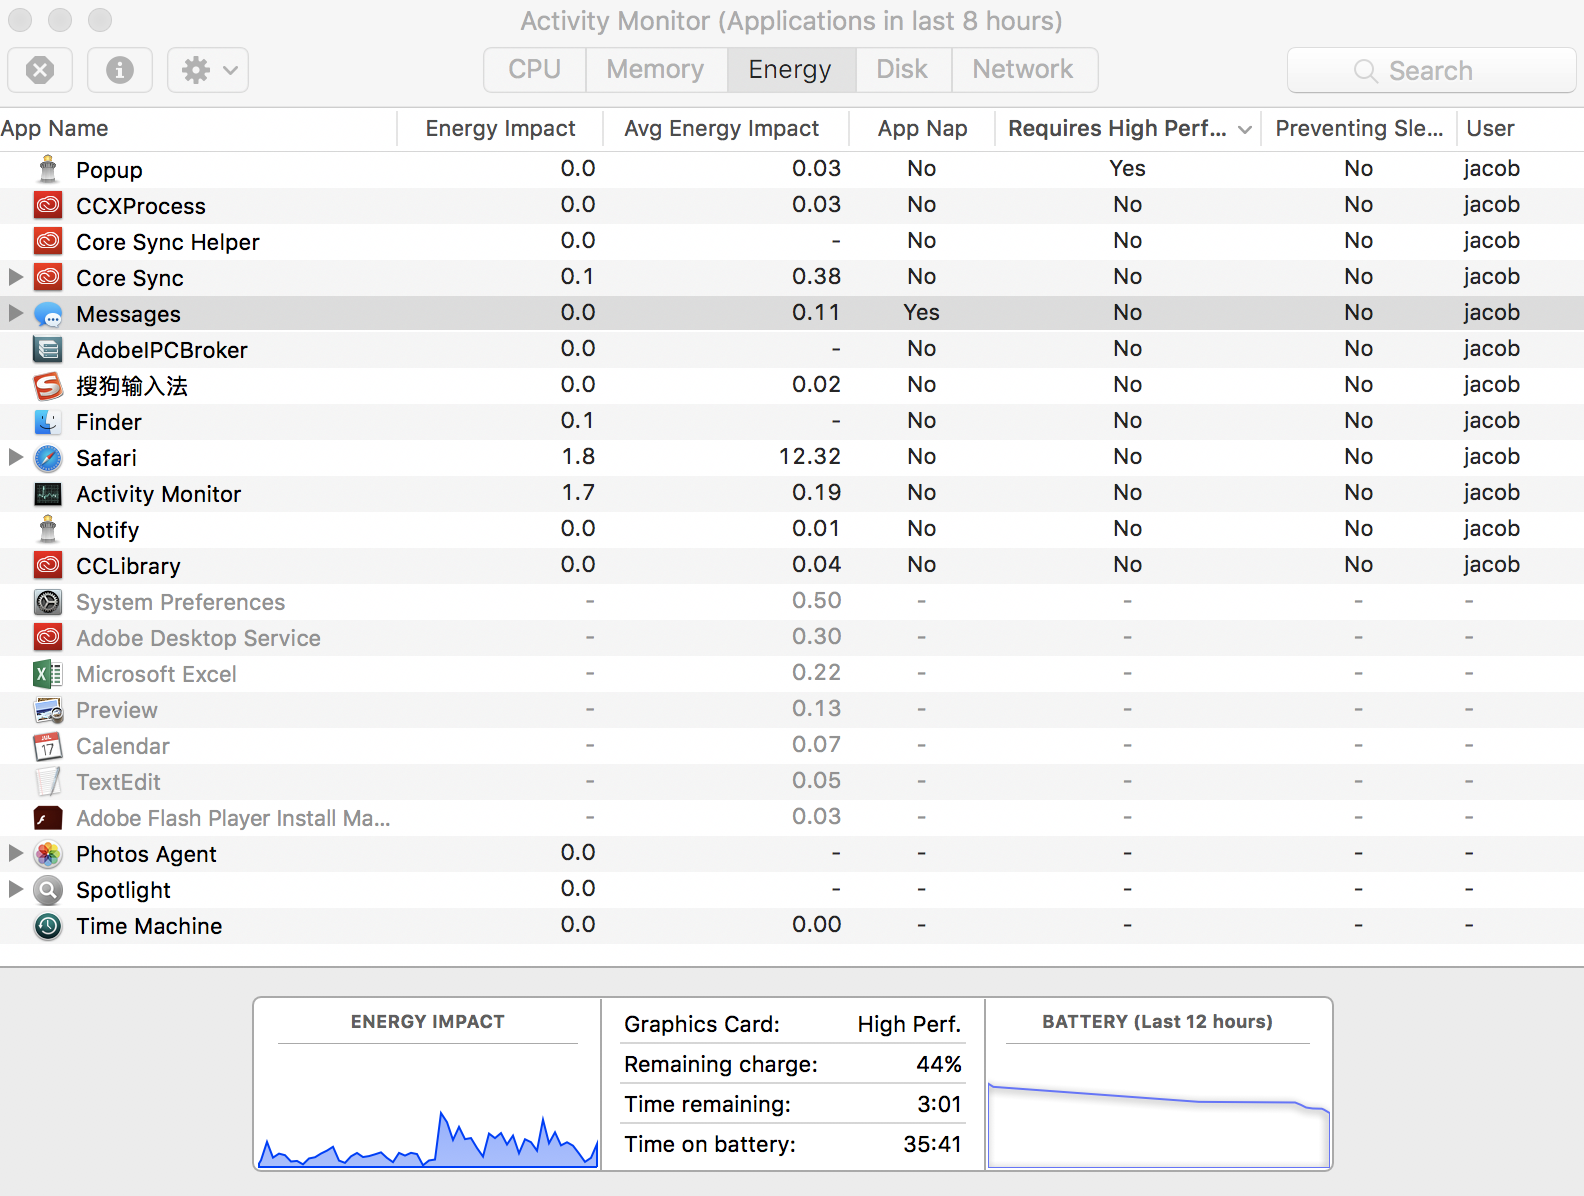Expand the Core Sync disclosure triangle
The width and height of the screenshot is (1584, 1196).
coord(15,277)
